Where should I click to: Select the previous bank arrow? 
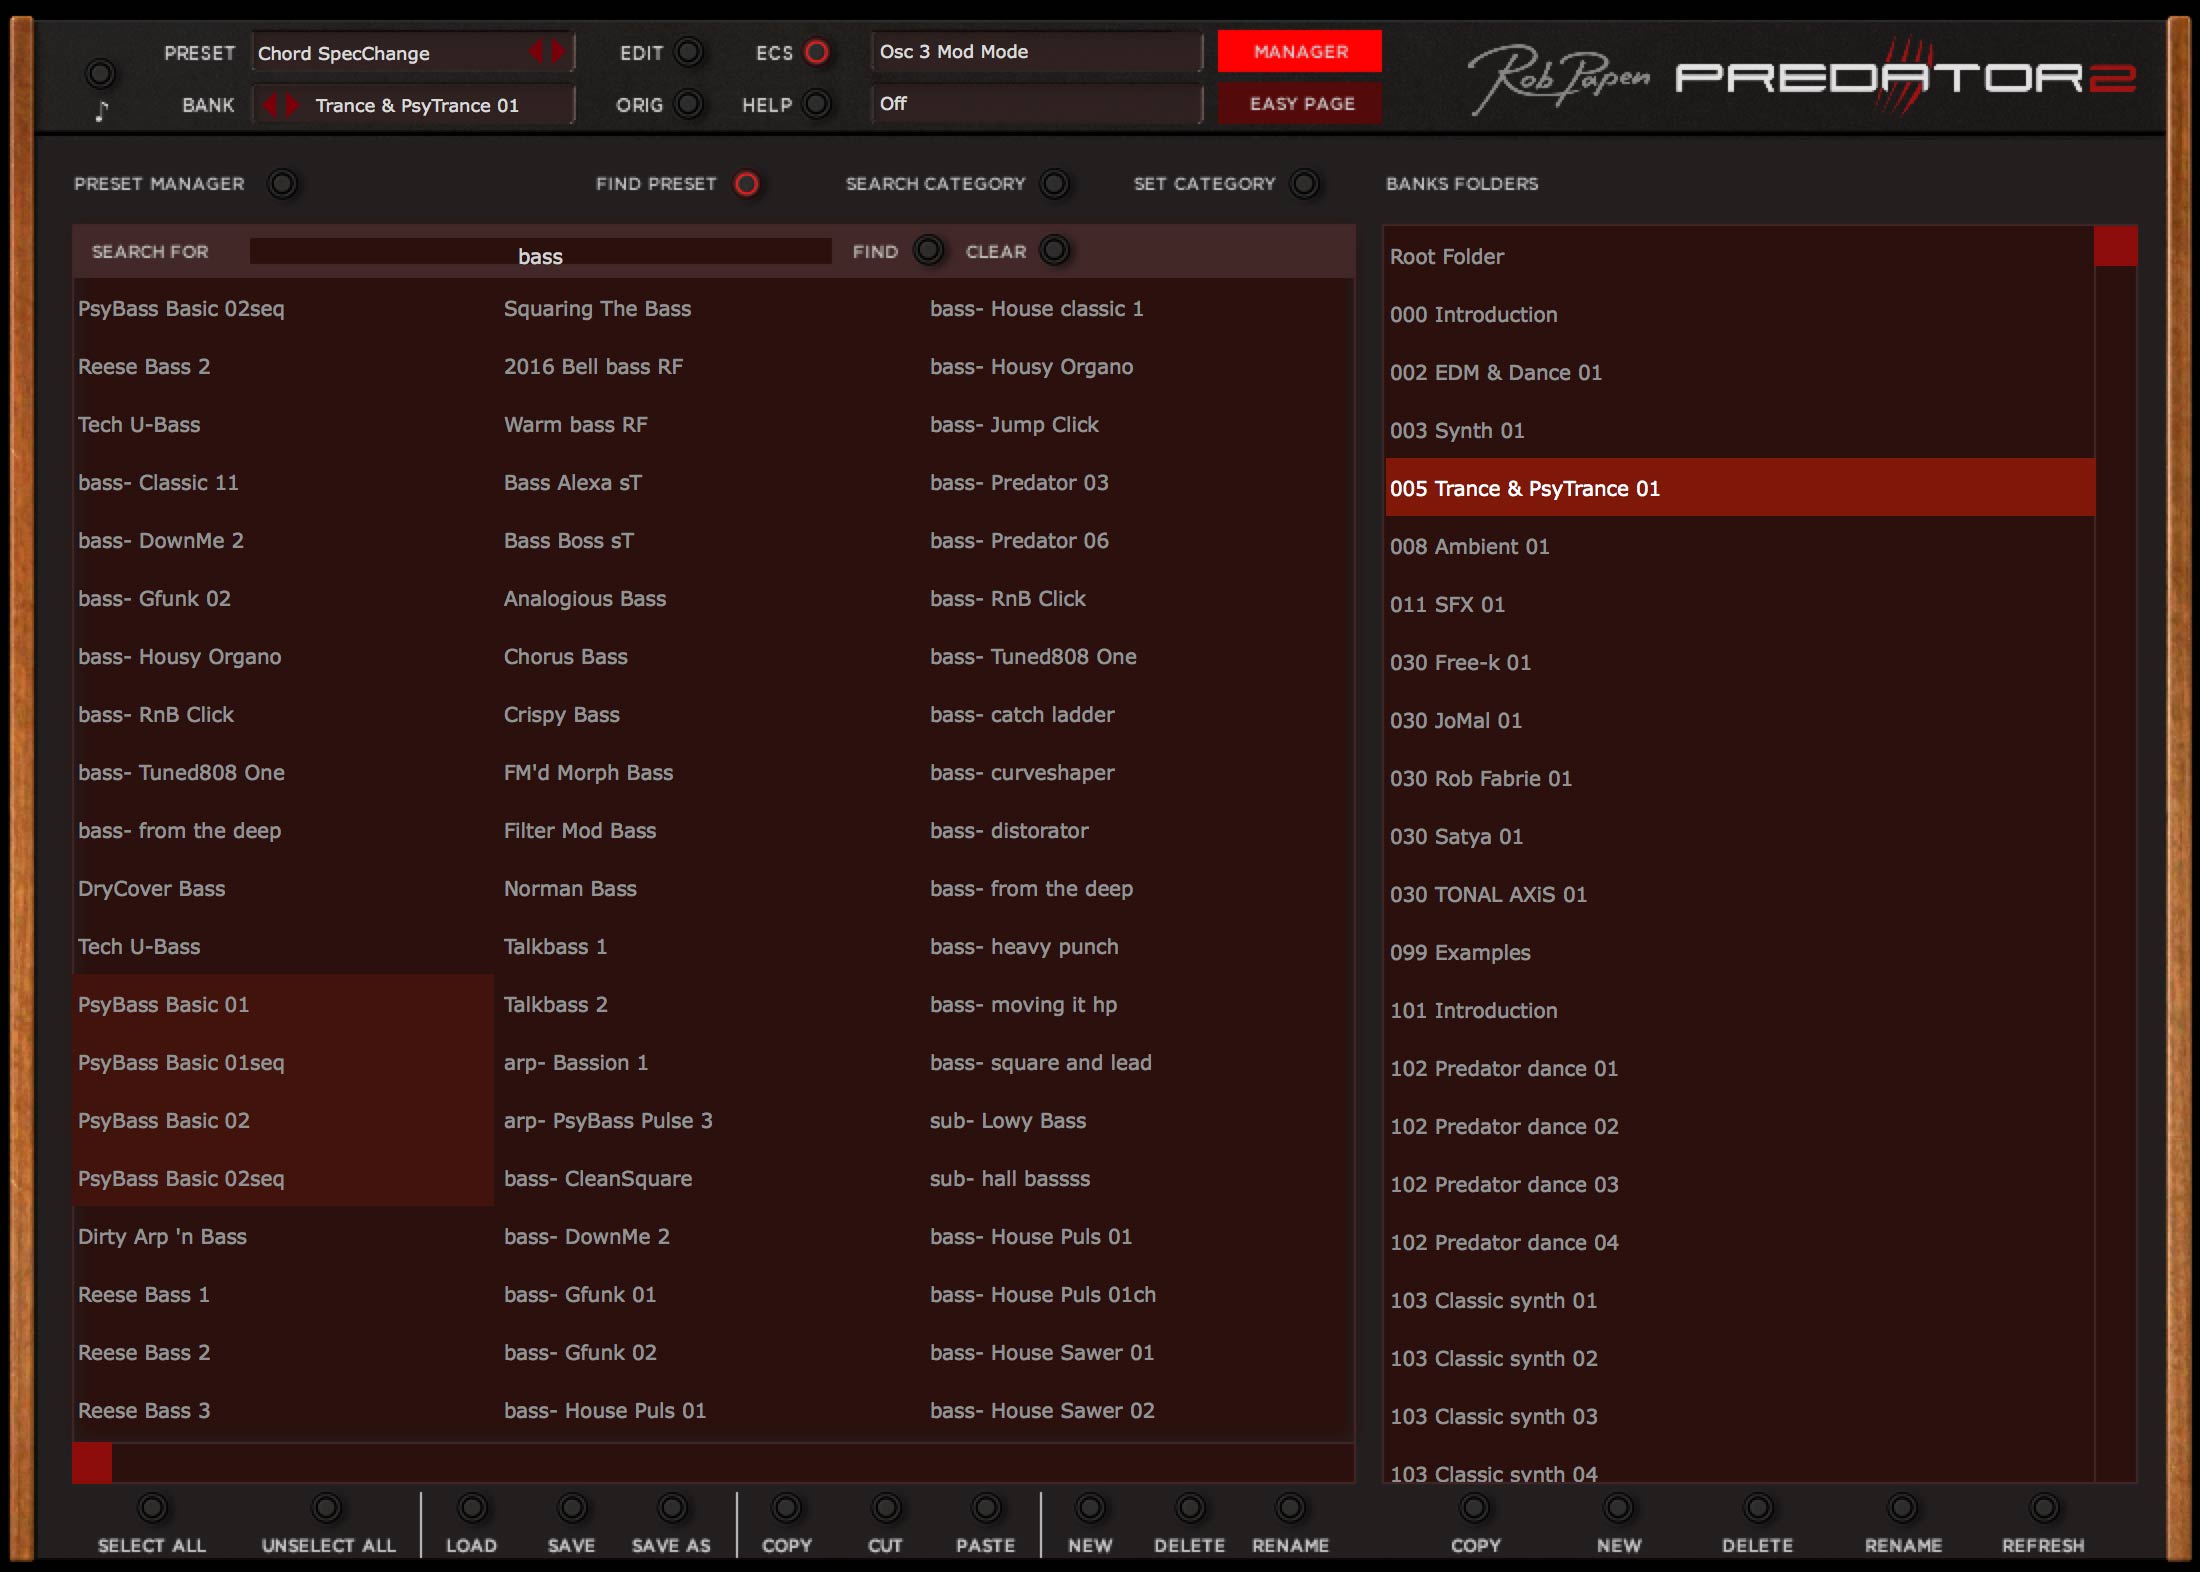(x=270, y=104)
